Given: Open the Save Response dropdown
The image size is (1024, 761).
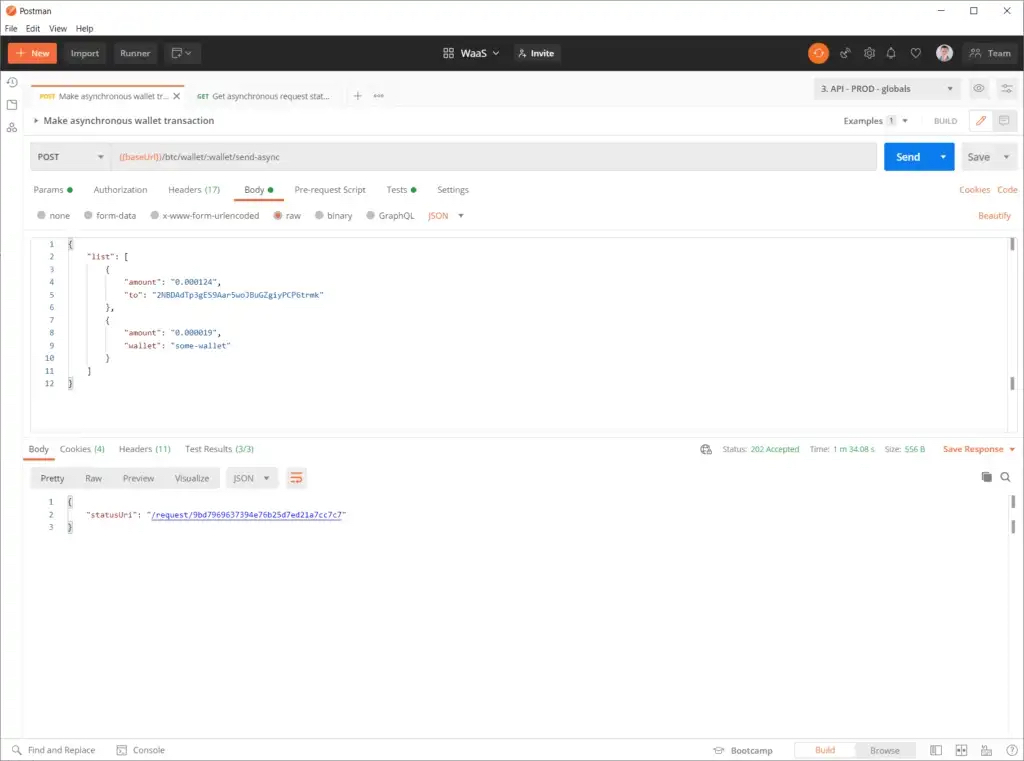Looking at the screenshot, I should tap(979, 449).
